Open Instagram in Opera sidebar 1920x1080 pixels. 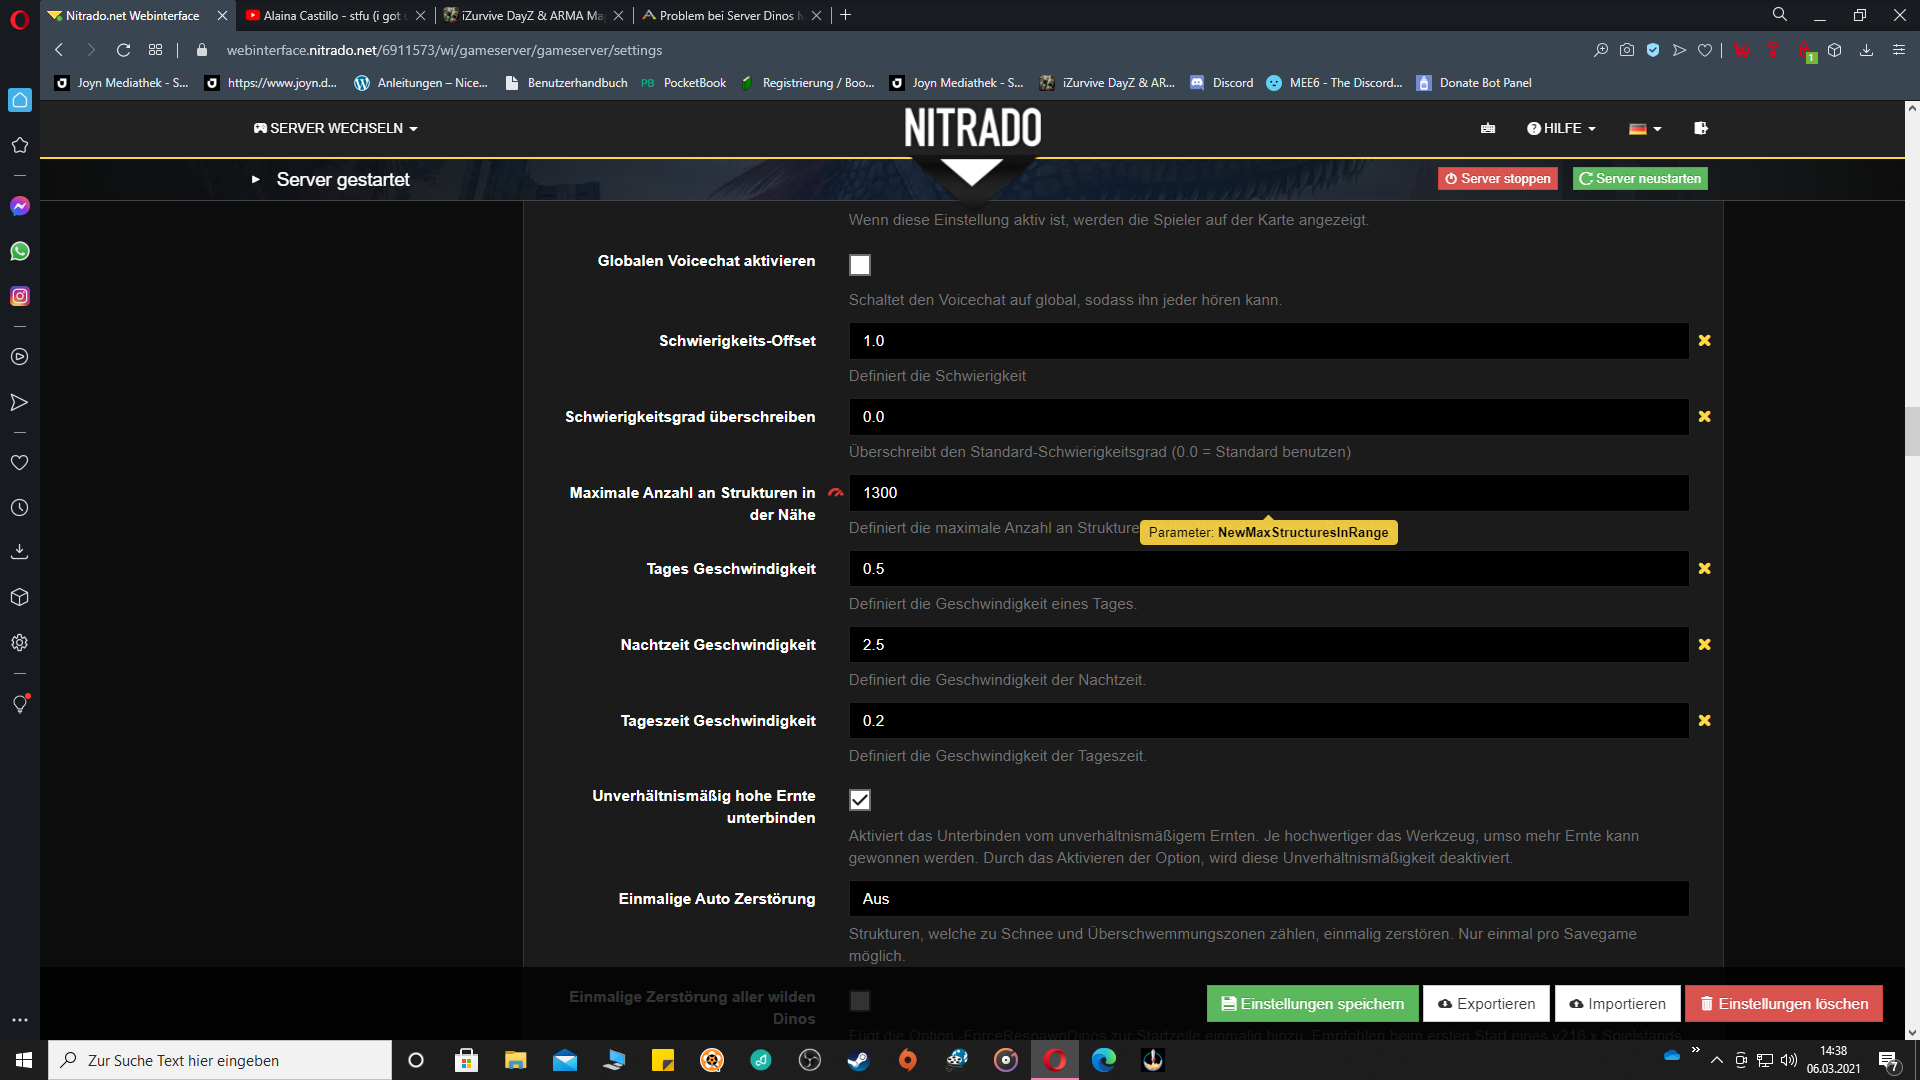click(x=20, y=296)
